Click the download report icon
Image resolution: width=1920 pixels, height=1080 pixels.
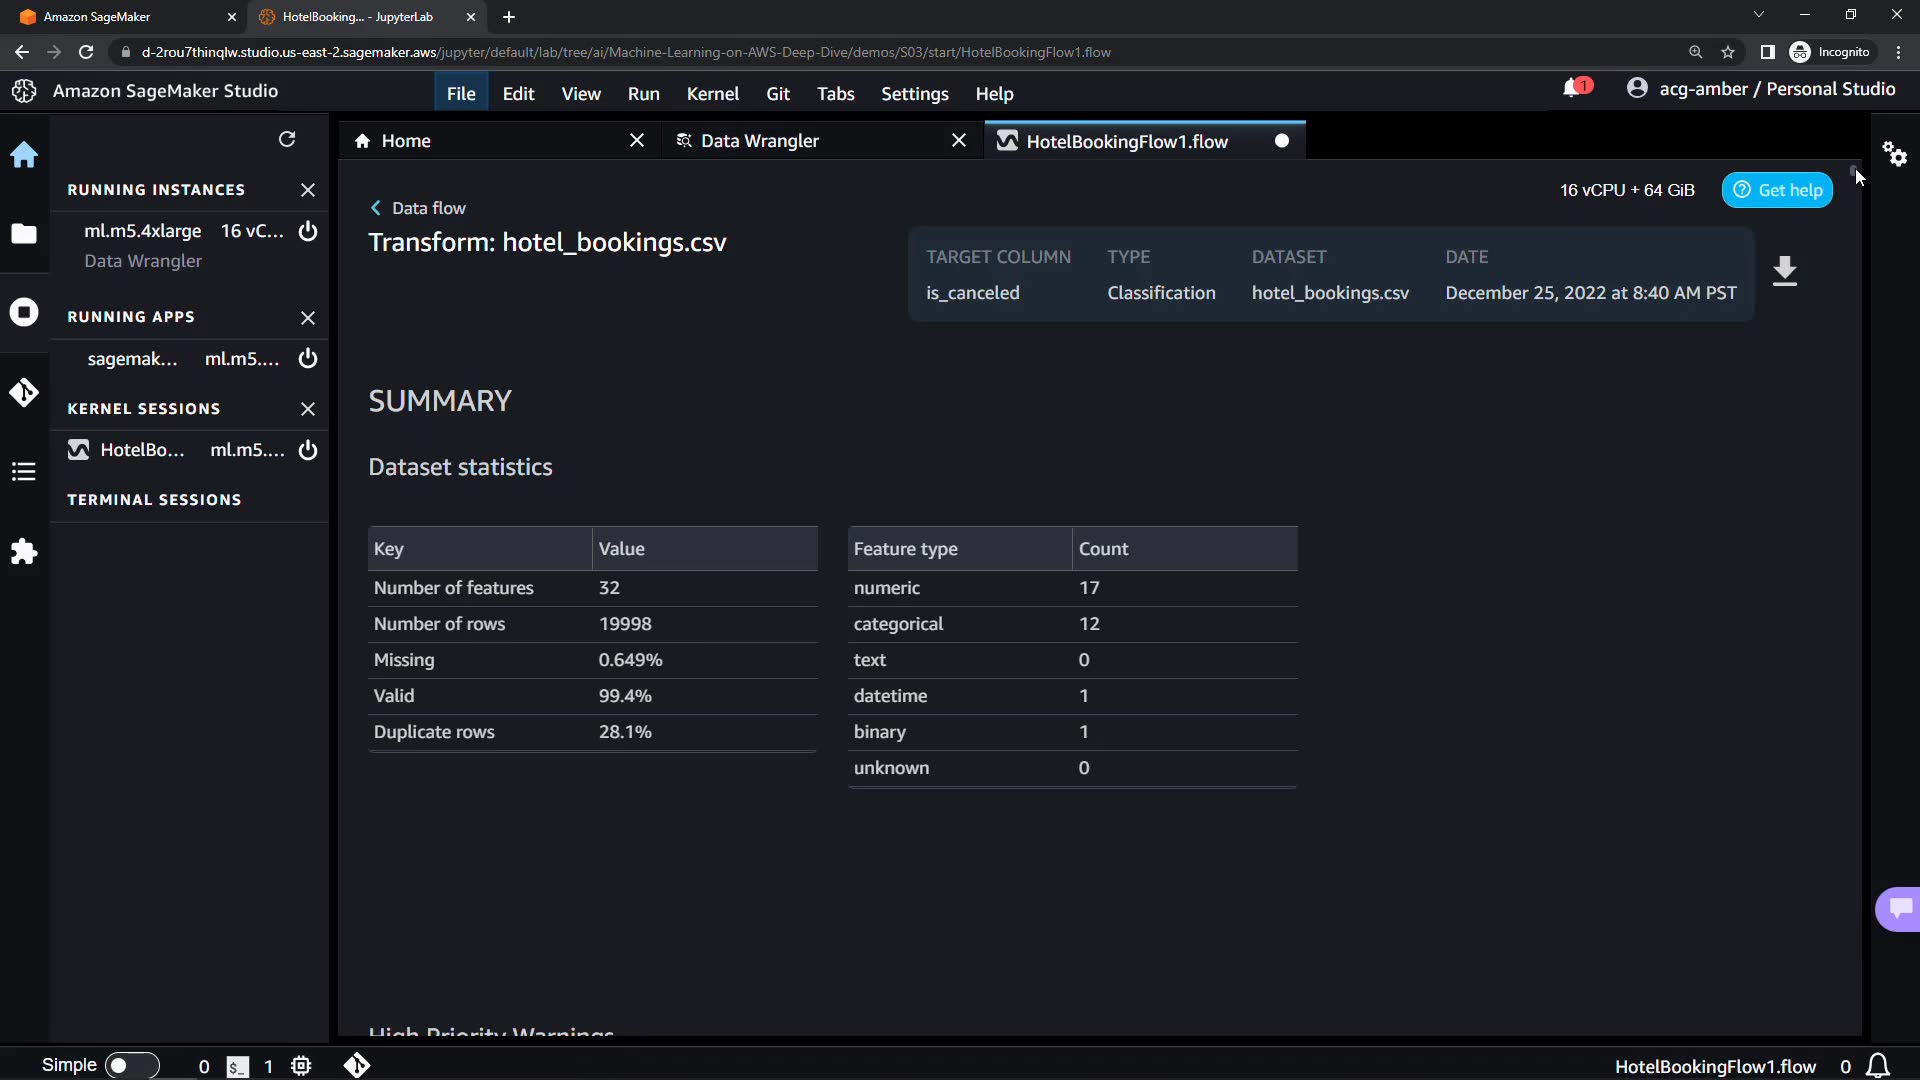pos(1785,271)
